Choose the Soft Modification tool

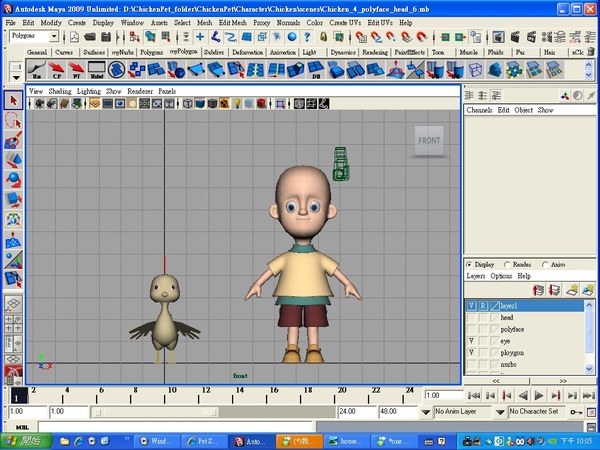[x=13, y=240]
